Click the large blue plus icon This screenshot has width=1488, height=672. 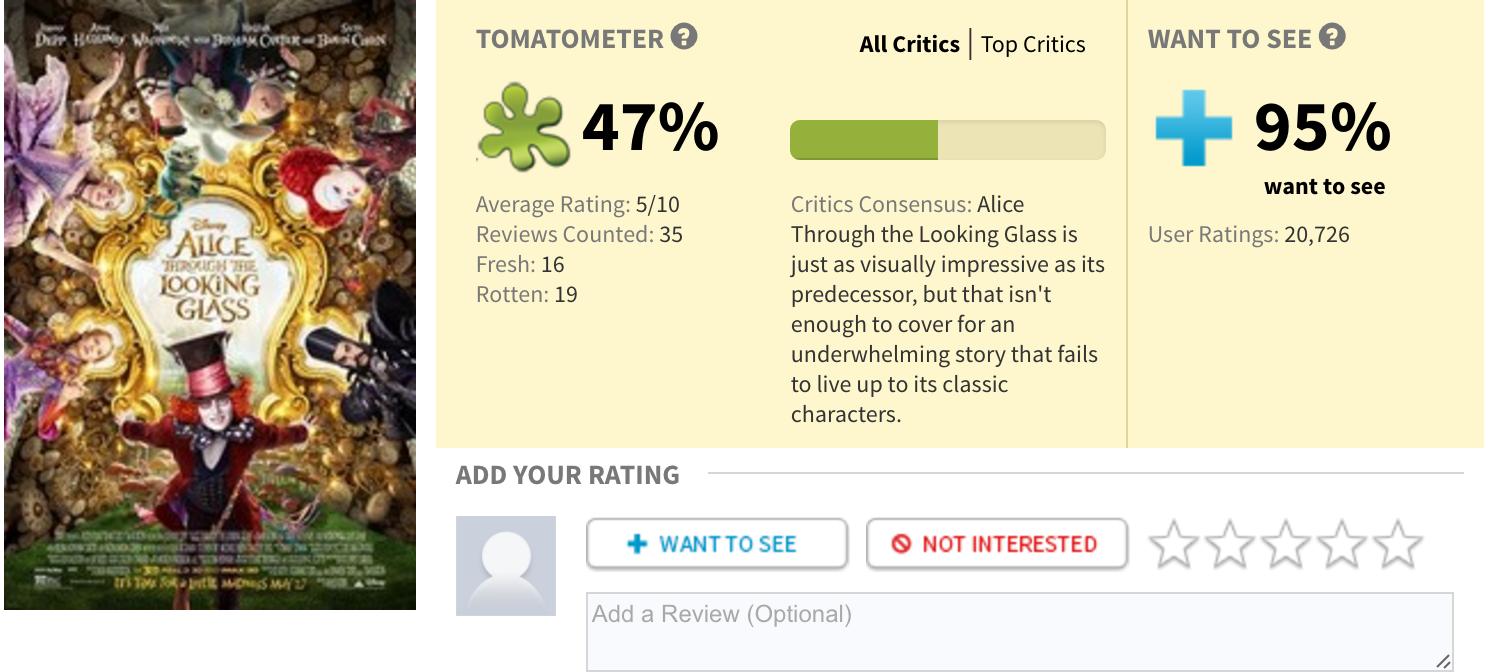(x=1193, y=127)
